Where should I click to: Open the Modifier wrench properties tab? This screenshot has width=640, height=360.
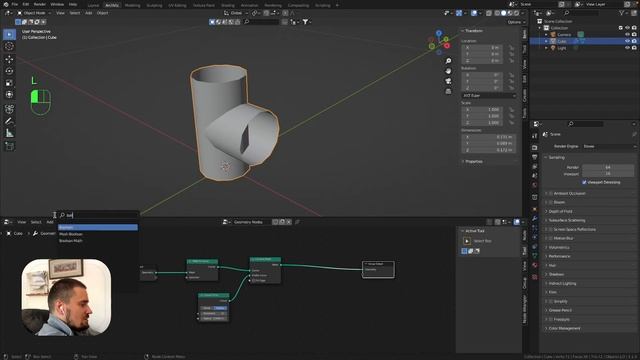pyautogui.click(x=535, y=218)
